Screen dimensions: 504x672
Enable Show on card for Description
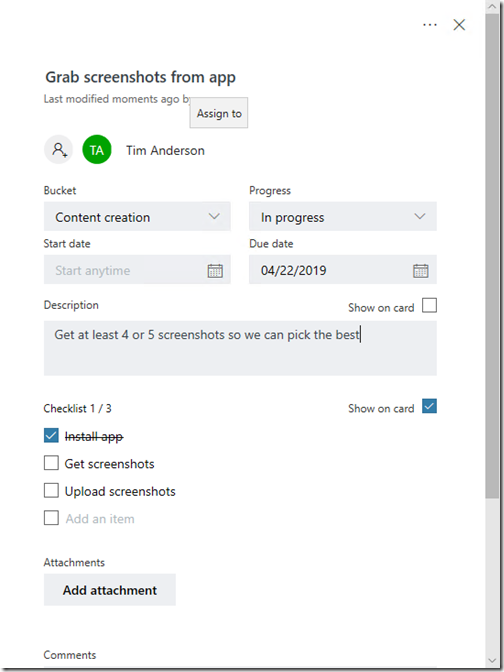tap(429, 306)
